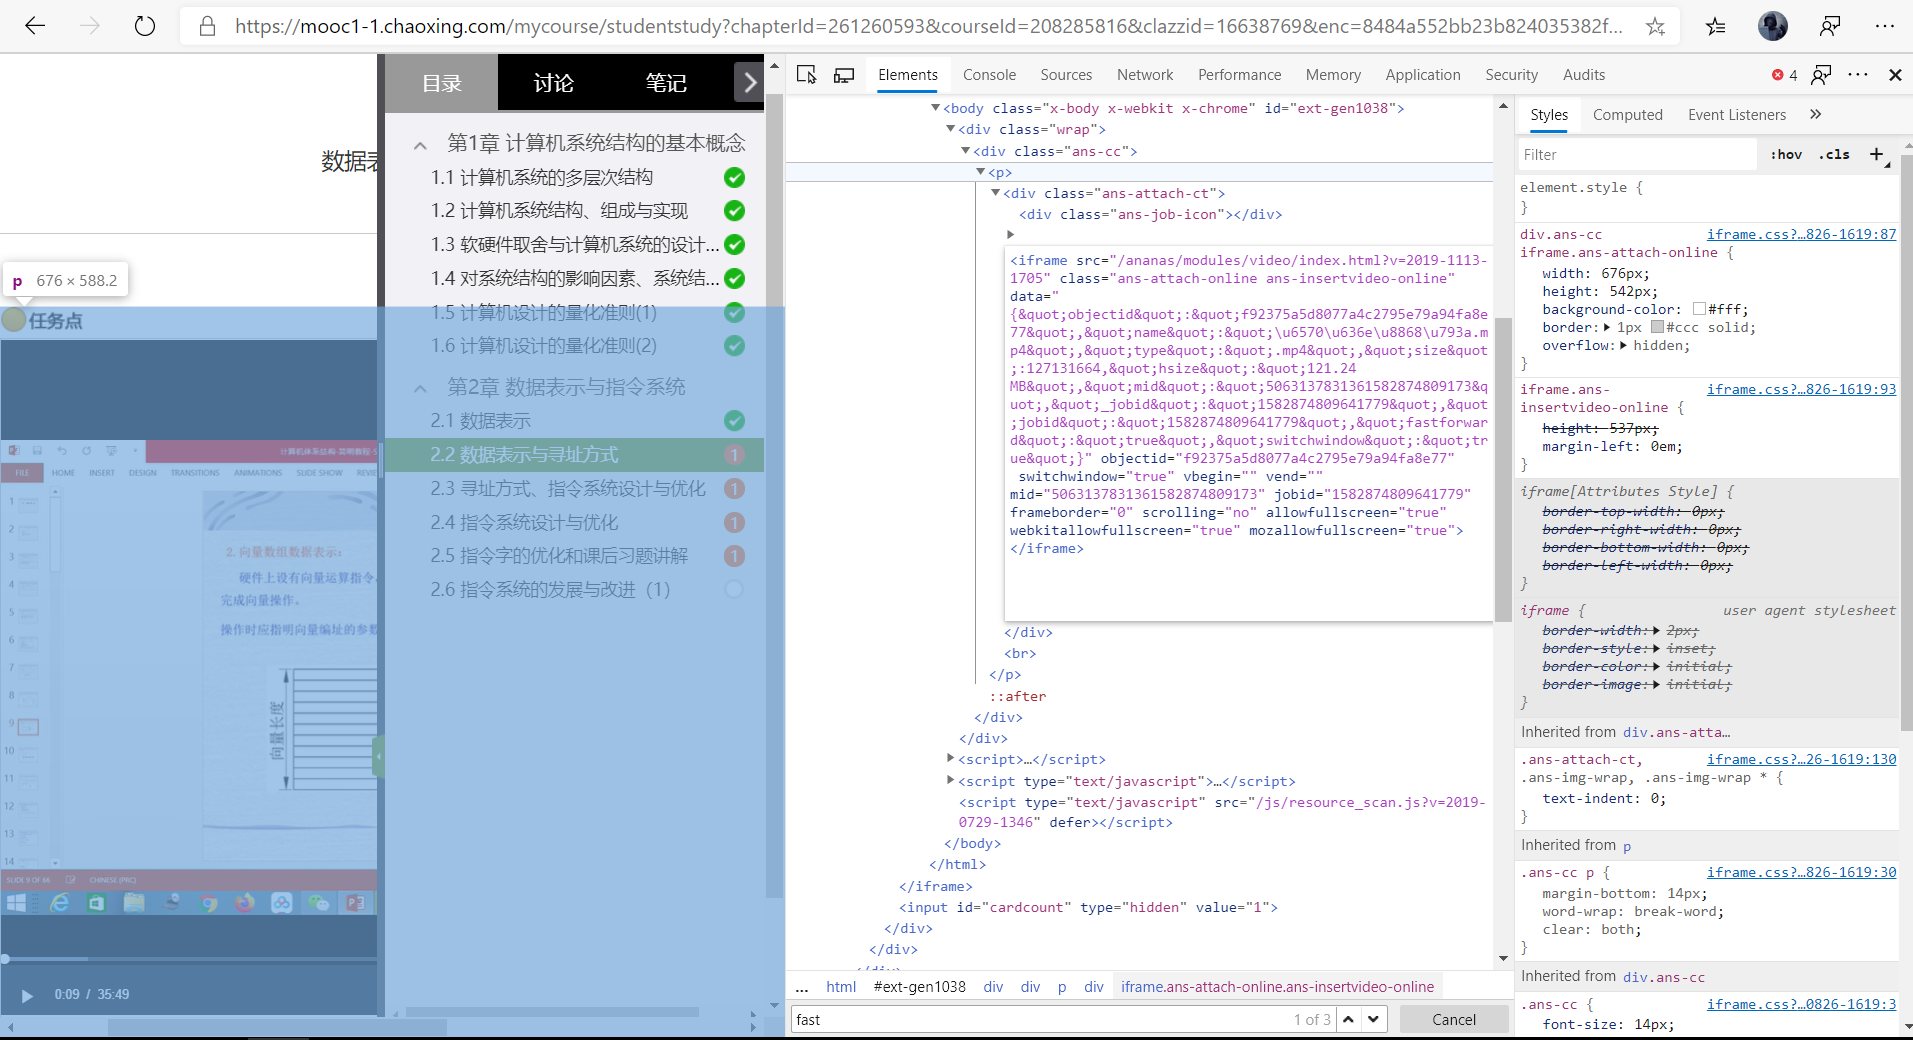The width and height of the screenshot is (1913, 1040).
Task: Open the 讨论 tab
Action: coord(553,83)
